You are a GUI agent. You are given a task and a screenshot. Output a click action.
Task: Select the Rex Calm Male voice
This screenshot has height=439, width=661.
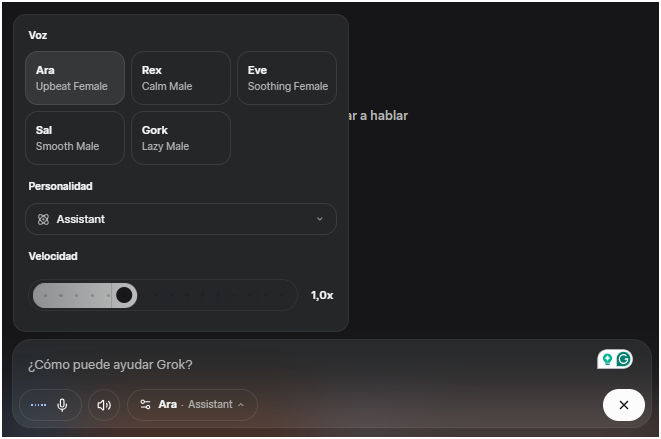coord(181,78)
